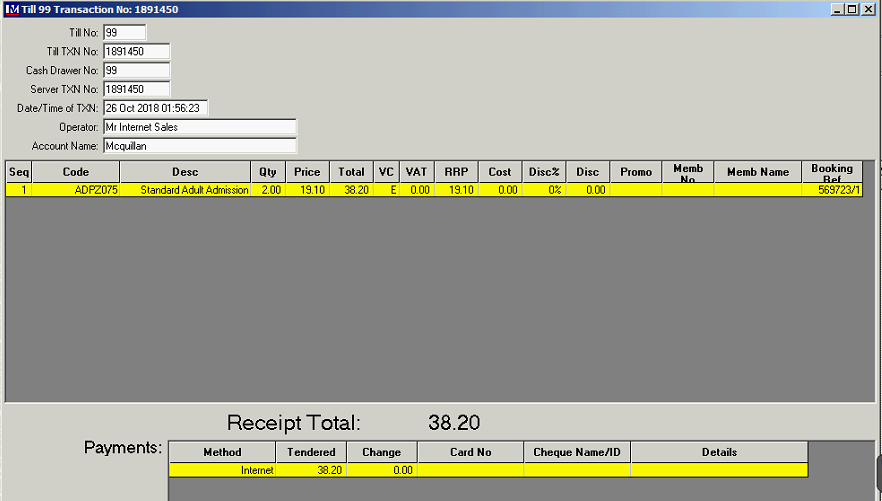882x501 pixels.
Task: Click the Price cell showing 19.10
Action: [x=307, y=190]
